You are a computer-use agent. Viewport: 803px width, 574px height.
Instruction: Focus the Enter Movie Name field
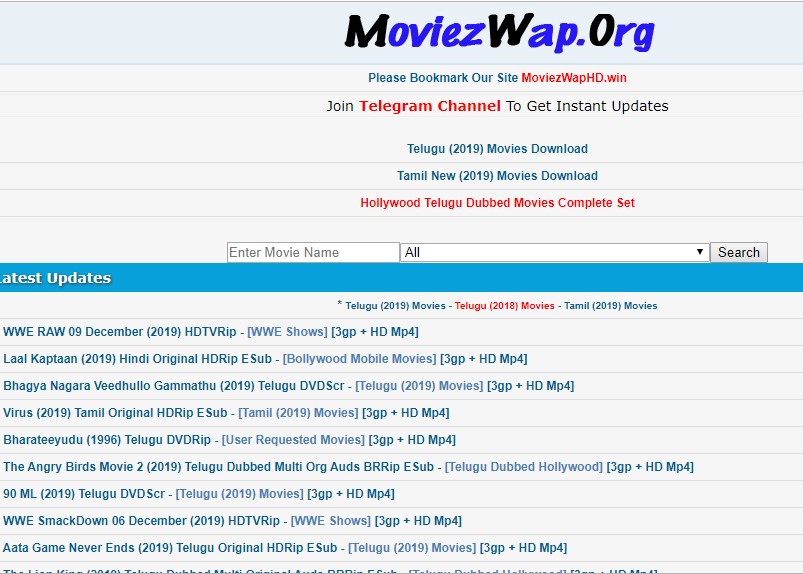pyautogui.click(x=313, y=252)
